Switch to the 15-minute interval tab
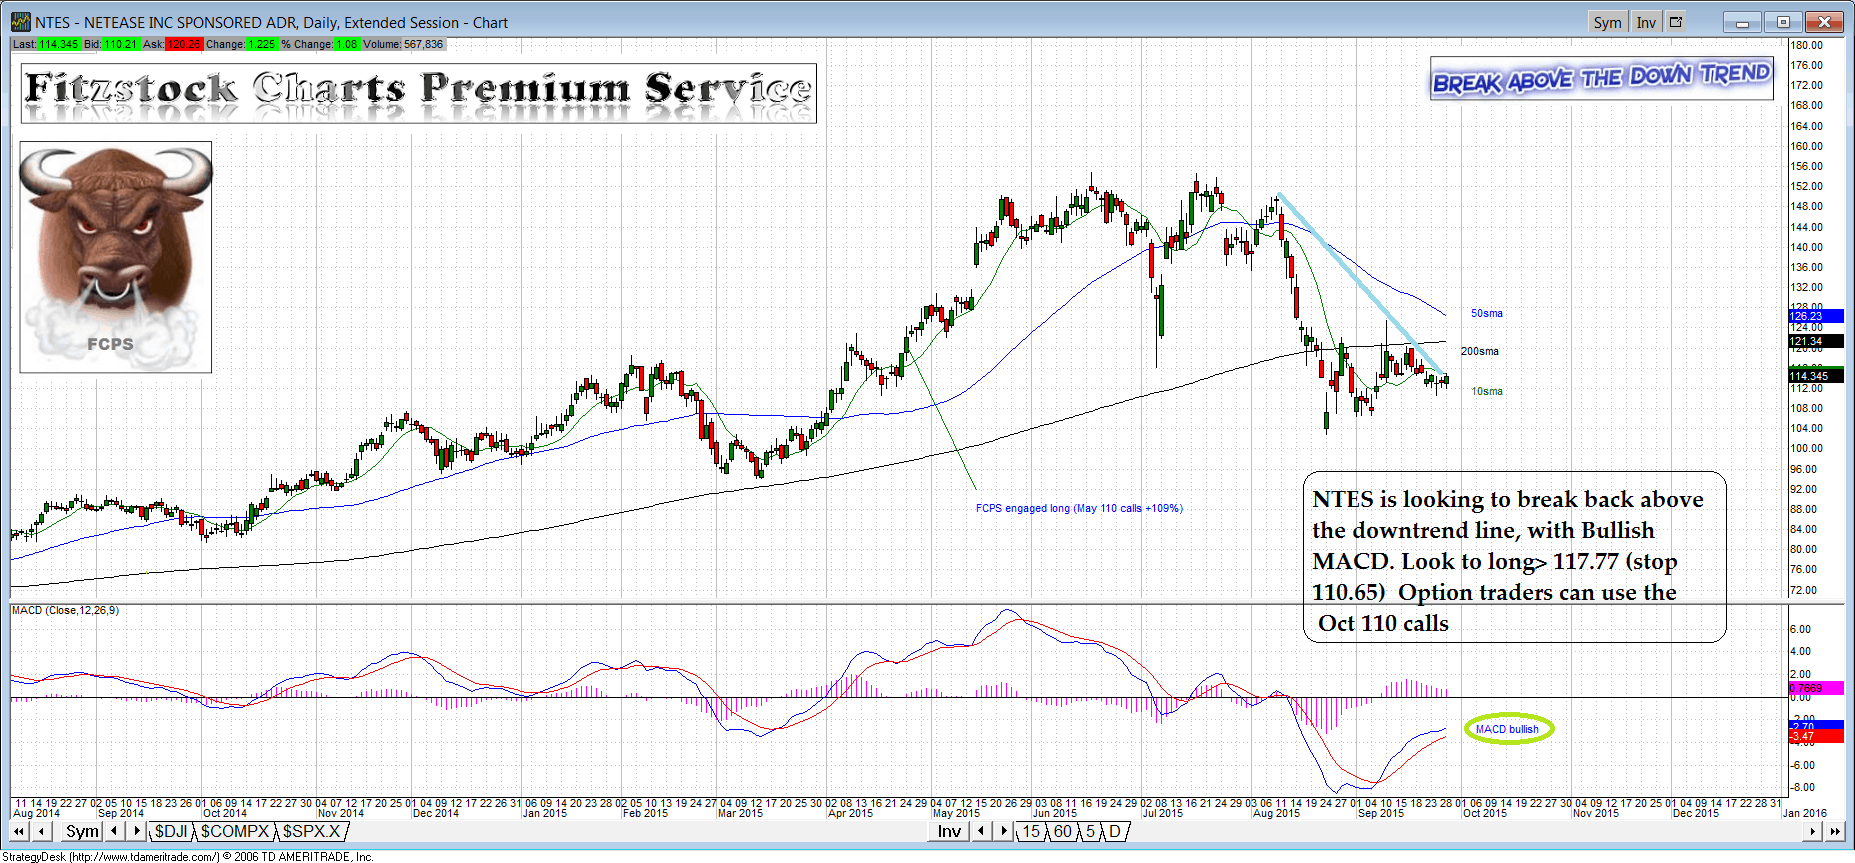1855x863 pixels. tap(1030, 831)
